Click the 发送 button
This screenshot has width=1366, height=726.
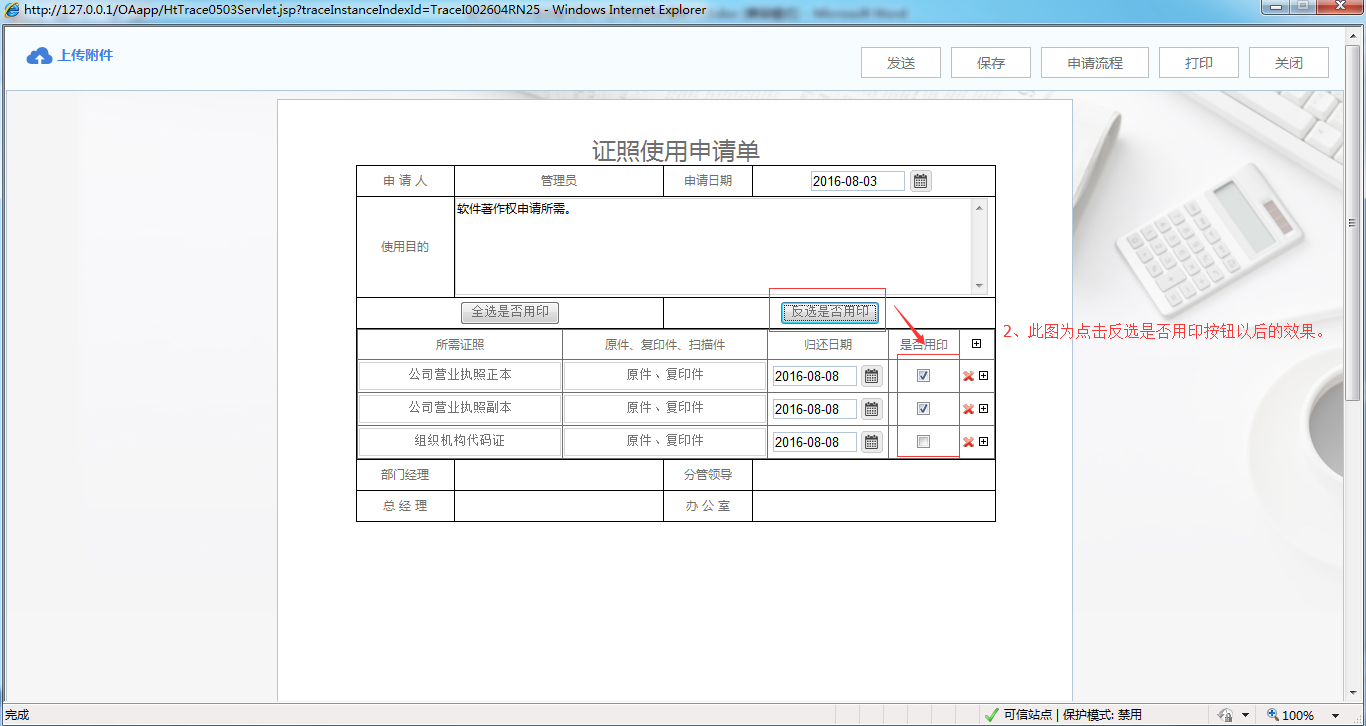pyautogui.click(x=899, y=61)
